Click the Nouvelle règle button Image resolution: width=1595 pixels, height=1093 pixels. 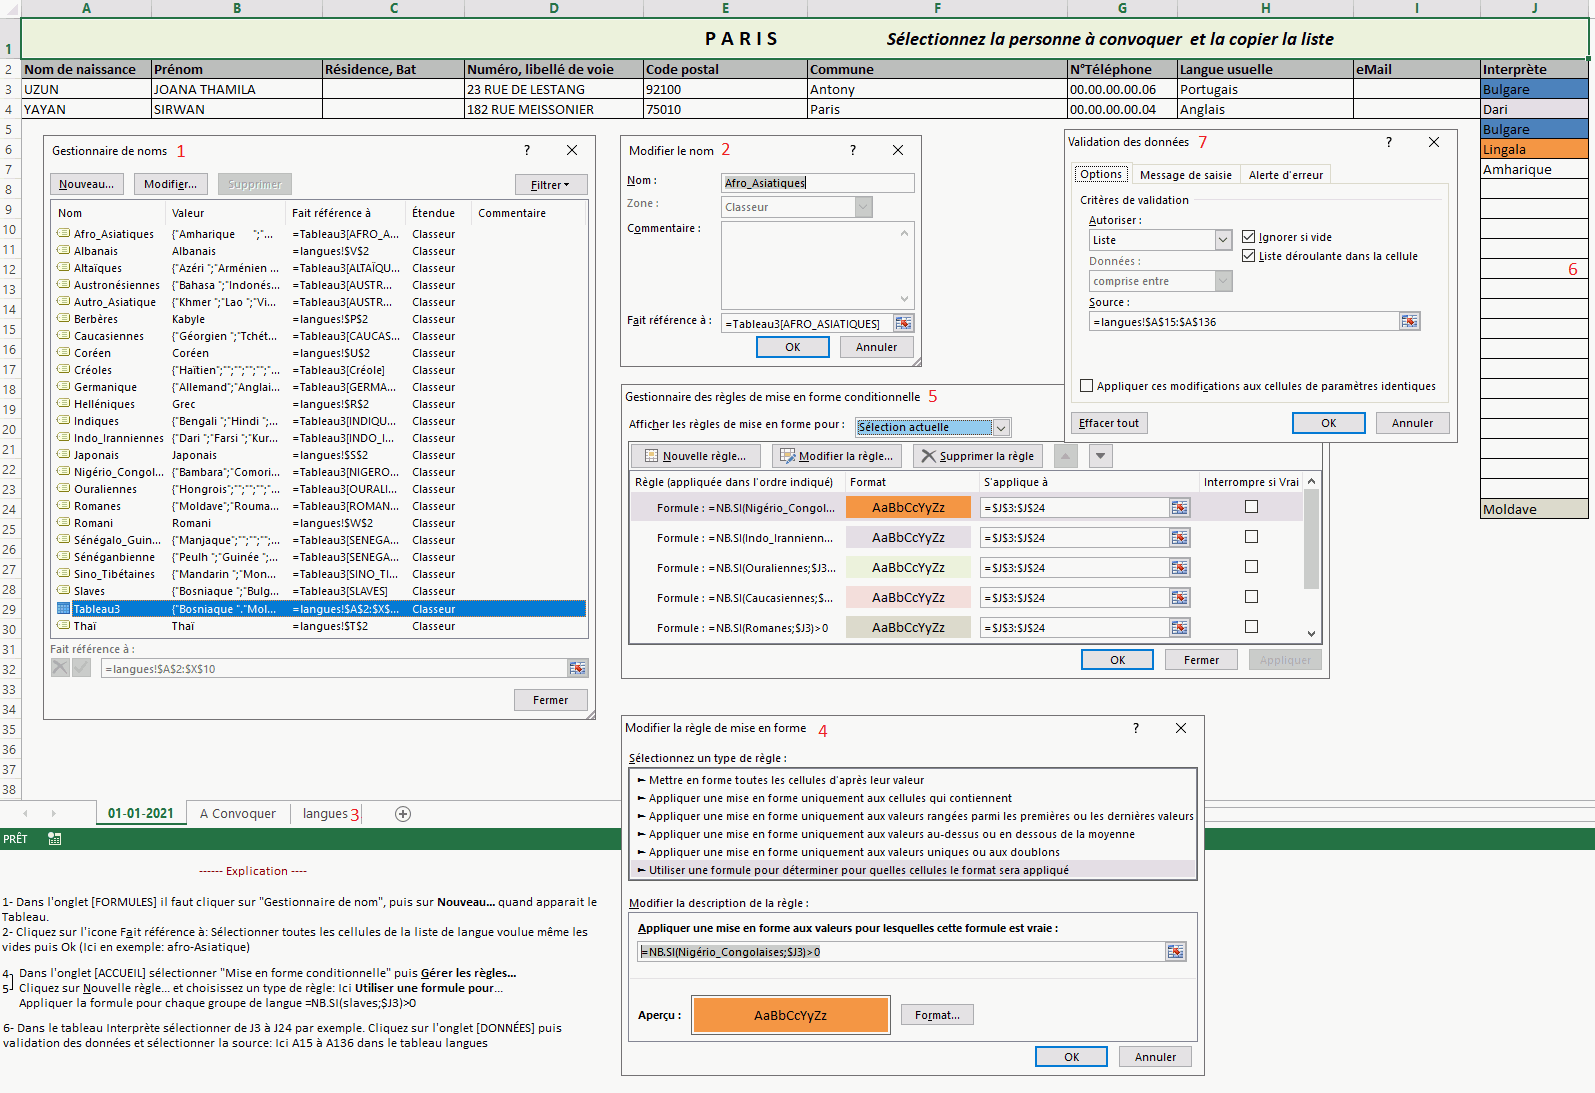coord(695,456)
